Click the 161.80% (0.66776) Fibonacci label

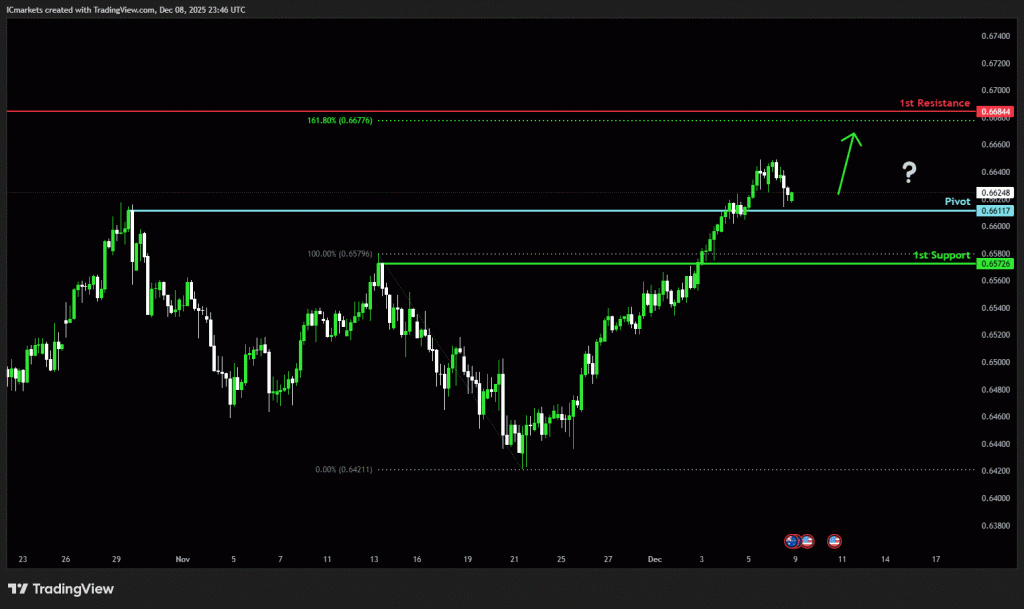pos(340,121)
